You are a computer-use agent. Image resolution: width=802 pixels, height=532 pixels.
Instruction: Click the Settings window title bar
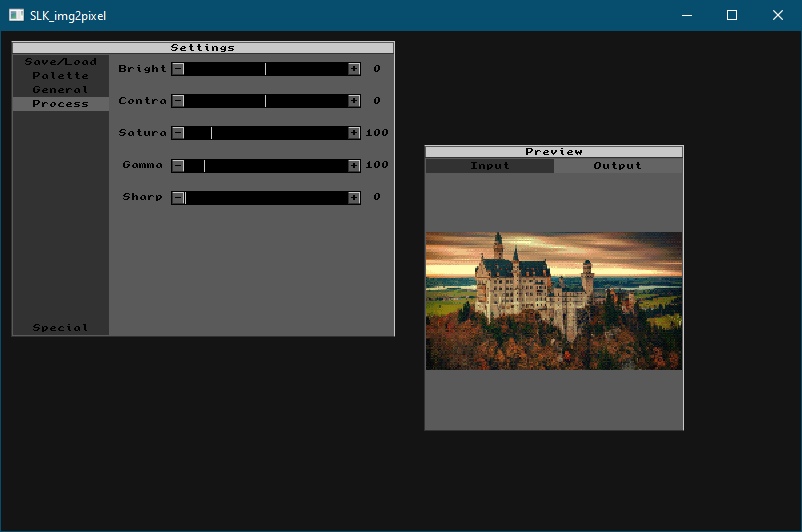pos(203,47)
